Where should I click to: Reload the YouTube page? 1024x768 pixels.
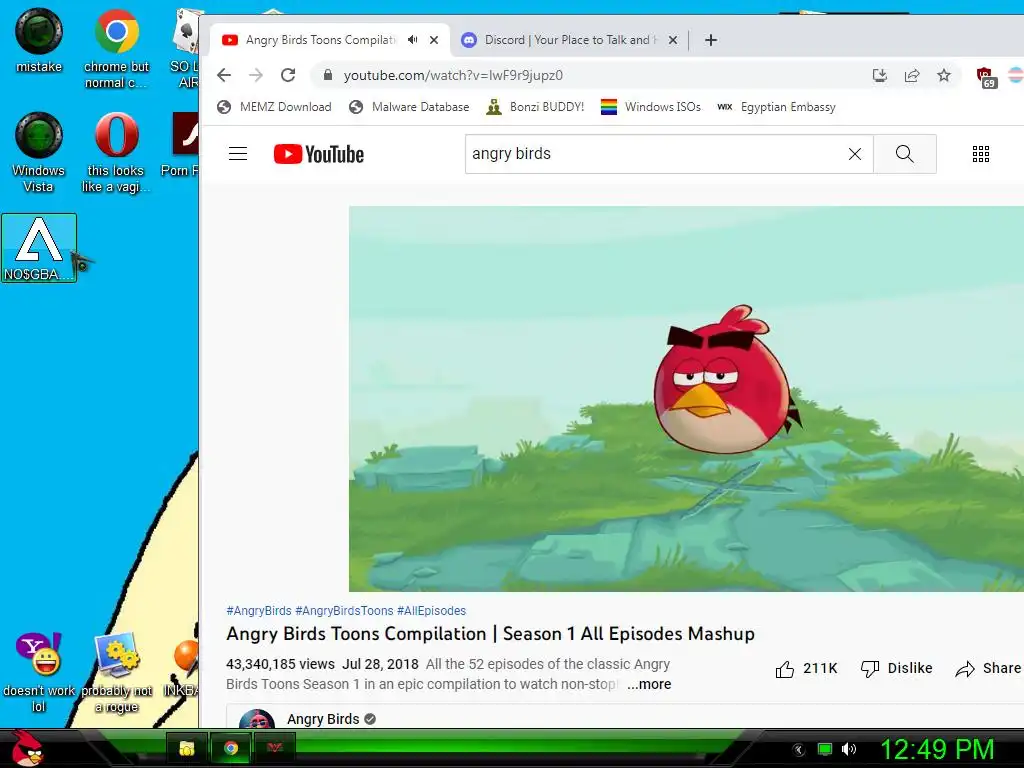pos(288,75)
